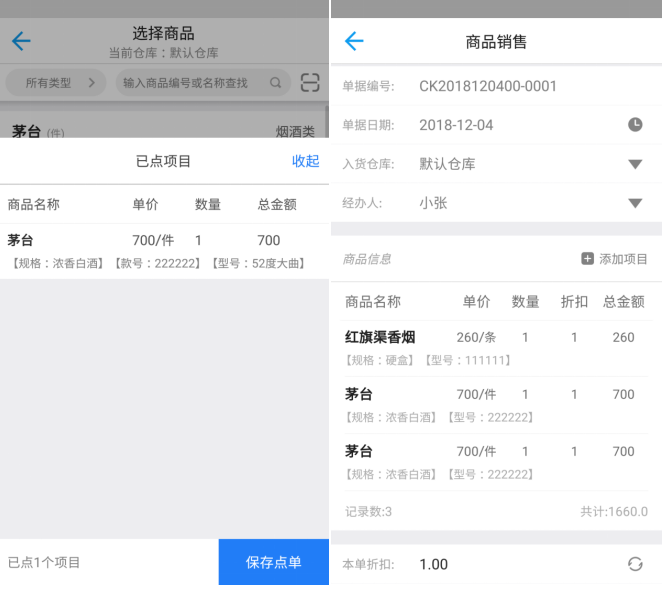The height and width of the screenshot is (595, 664).
Task: Tap the refresh icon beside 本单折扣
Action: point(635,564)
